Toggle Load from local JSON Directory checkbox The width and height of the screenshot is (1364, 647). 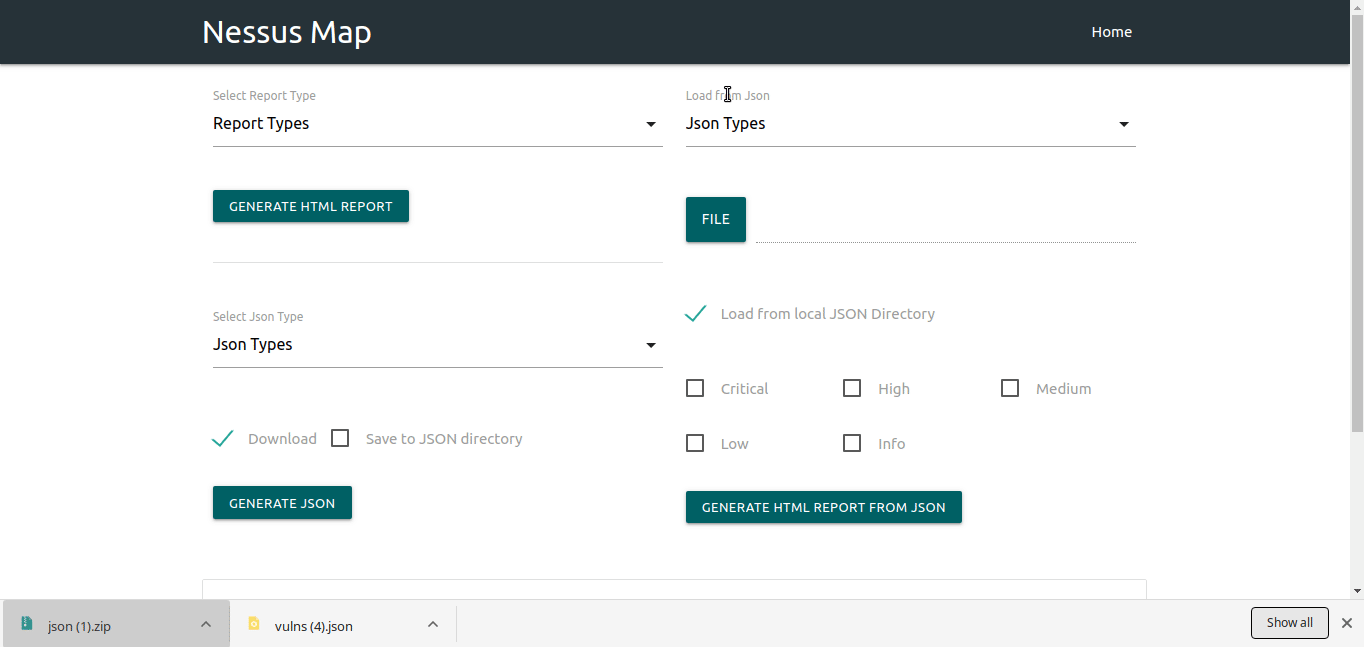point(696,313)
